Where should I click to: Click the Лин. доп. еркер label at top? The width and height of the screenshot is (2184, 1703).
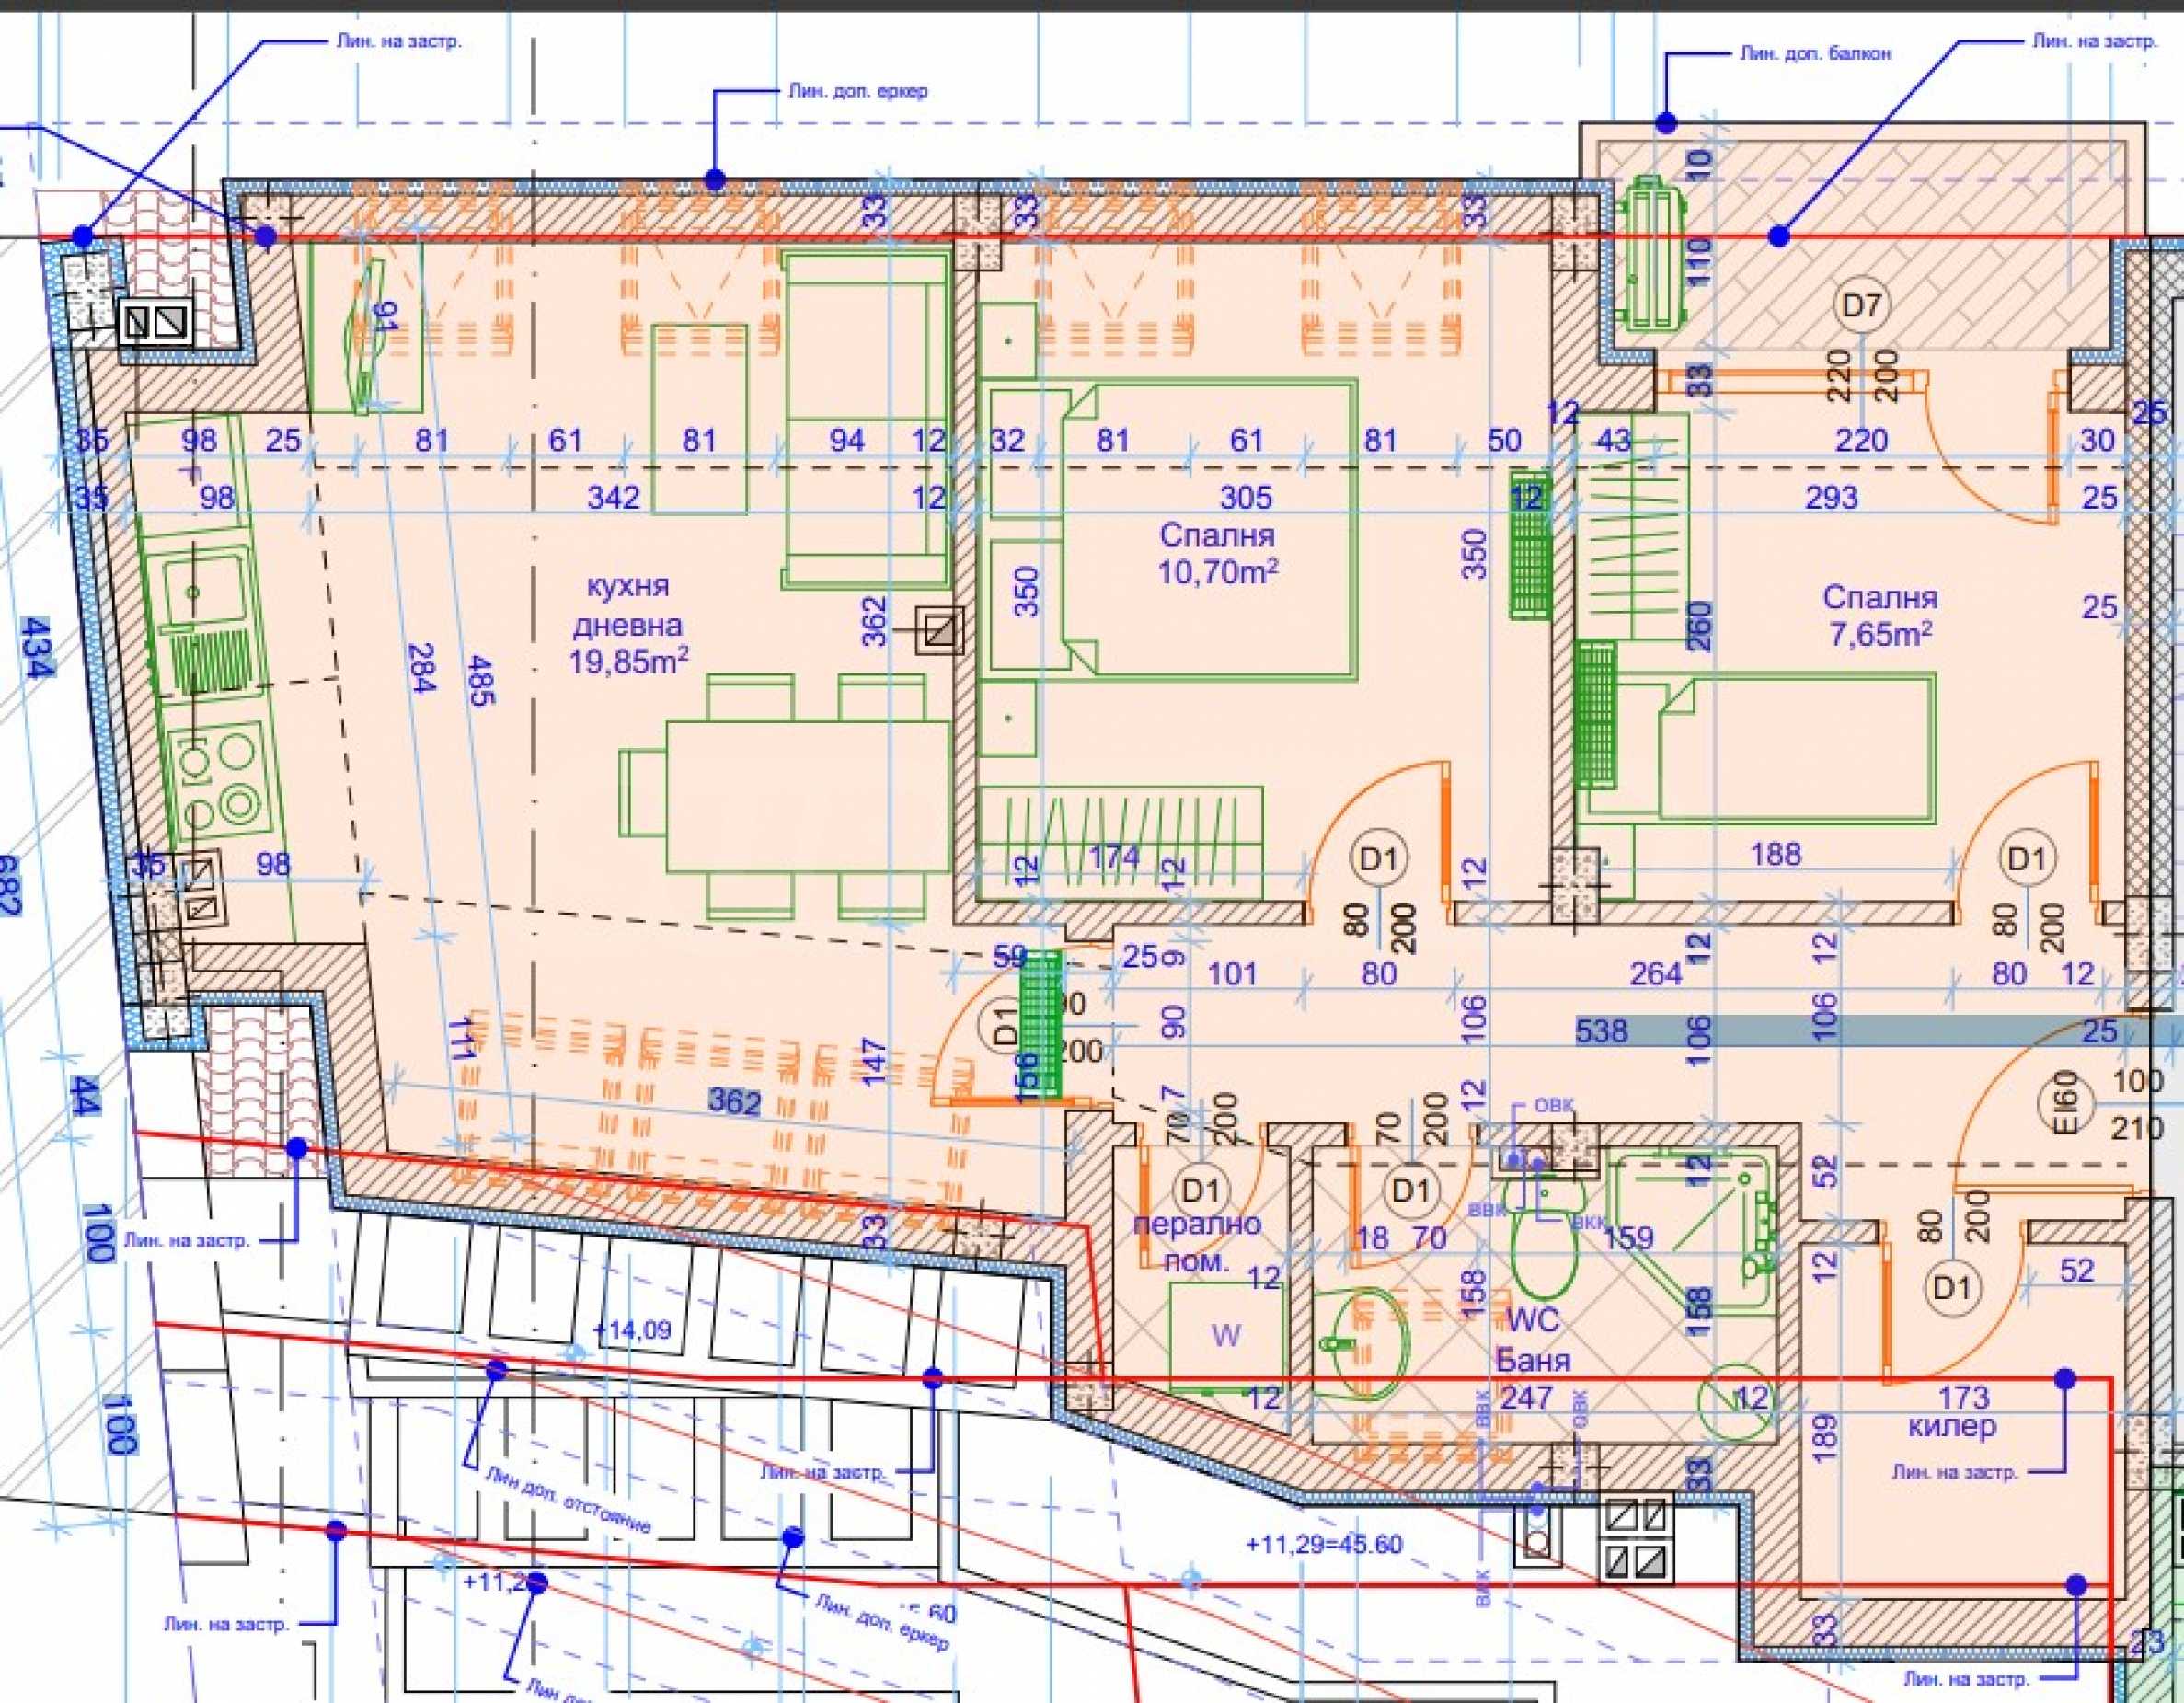[x=857, y=91]
